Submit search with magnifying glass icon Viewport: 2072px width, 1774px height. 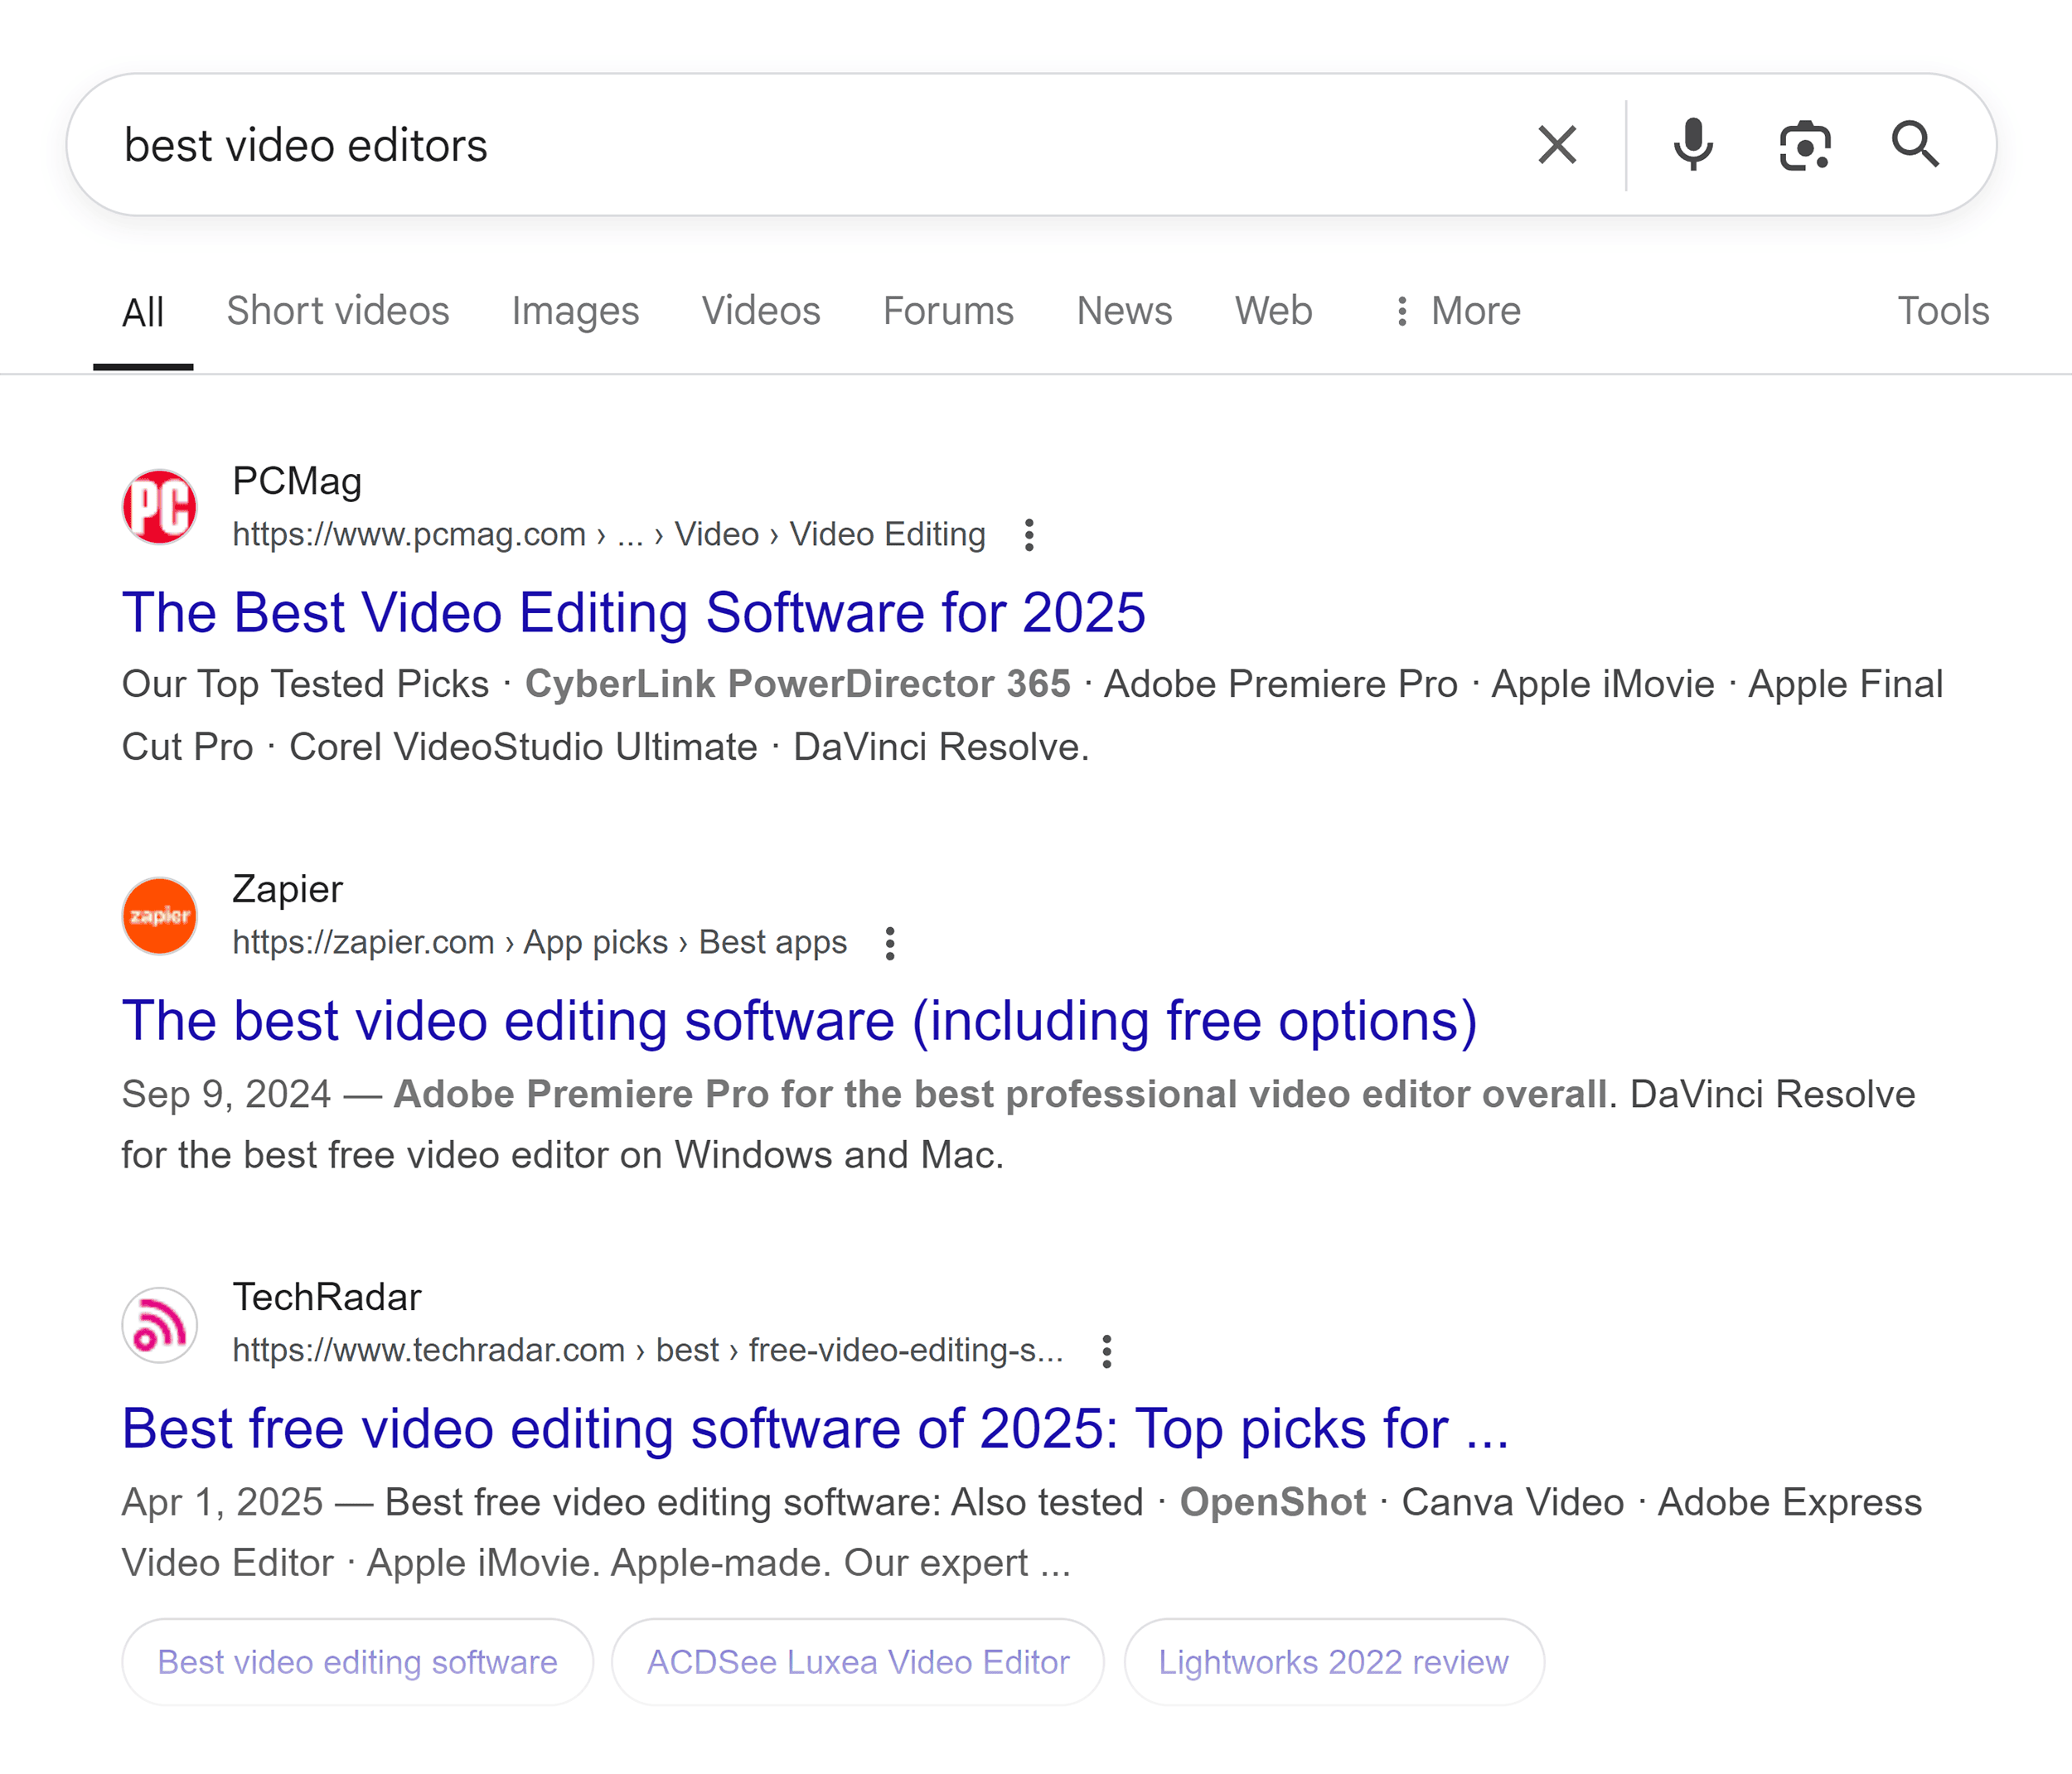pyautogui.click(x=1915, y=145)
